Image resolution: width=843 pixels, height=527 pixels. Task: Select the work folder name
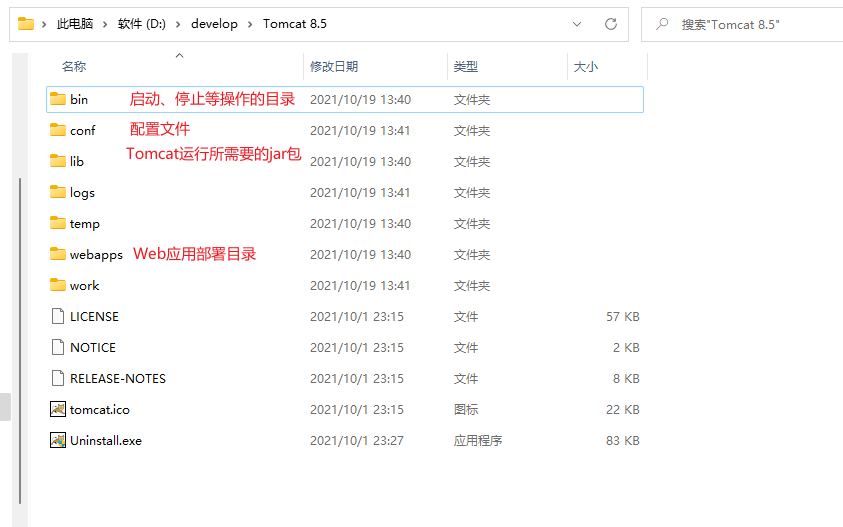click(x=84, y=286)
